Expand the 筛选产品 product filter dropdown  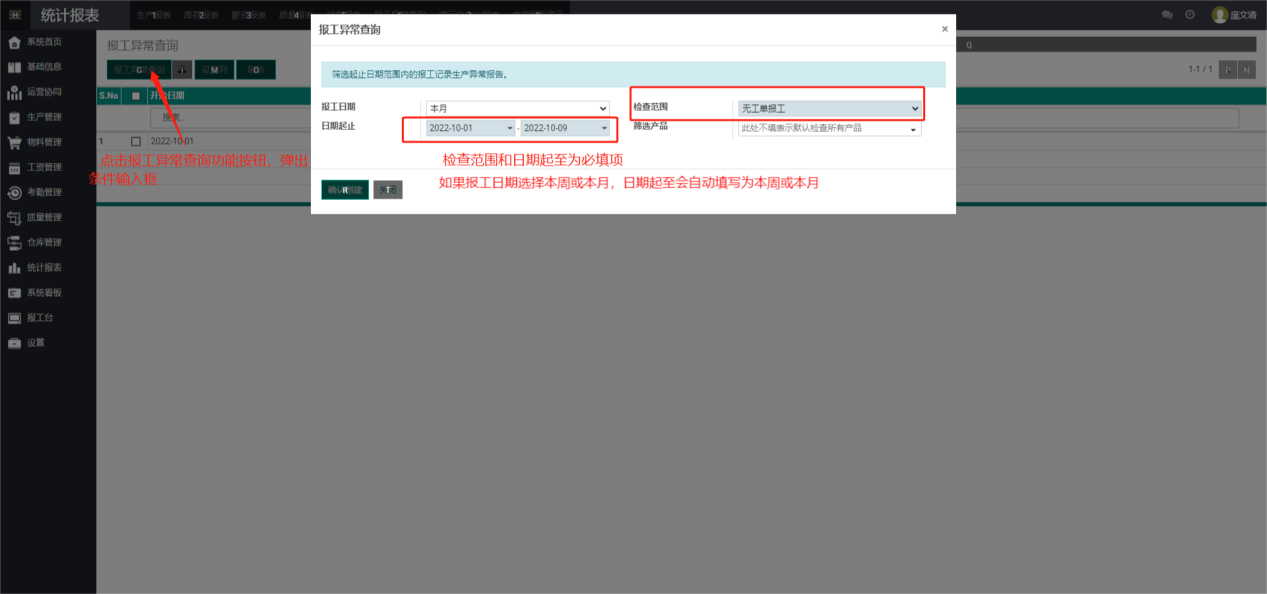[829, 129]
